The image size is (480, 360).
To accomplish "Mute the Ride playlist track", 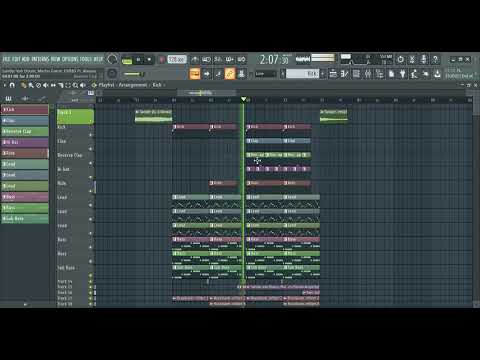I will (90, 191).
